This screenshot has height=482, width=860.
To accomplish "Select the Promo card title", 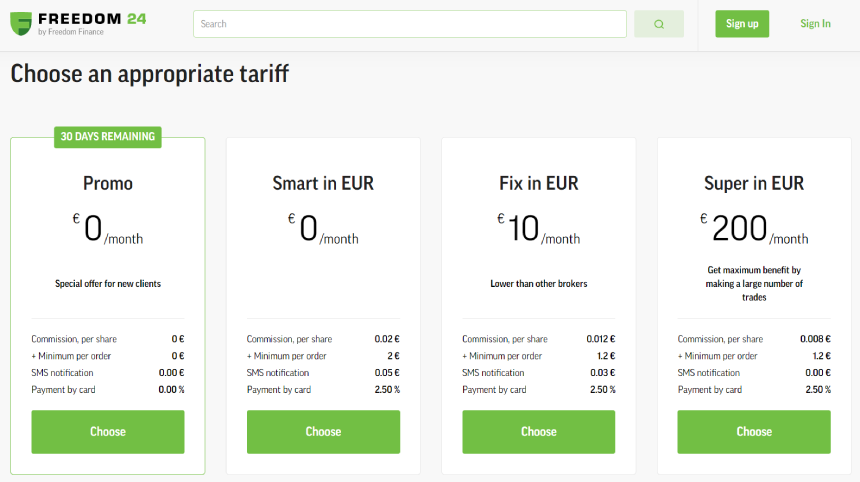I will point(108,183).
